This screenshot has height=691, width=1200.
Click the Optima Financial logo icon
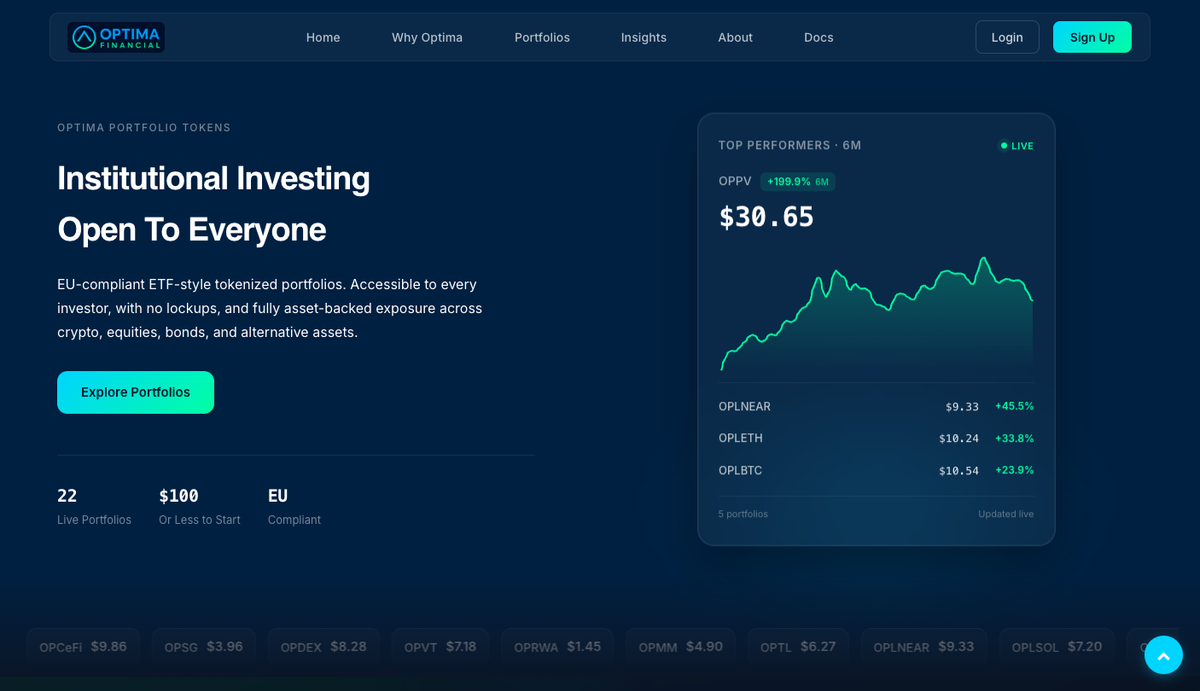[x=84, y=36]
